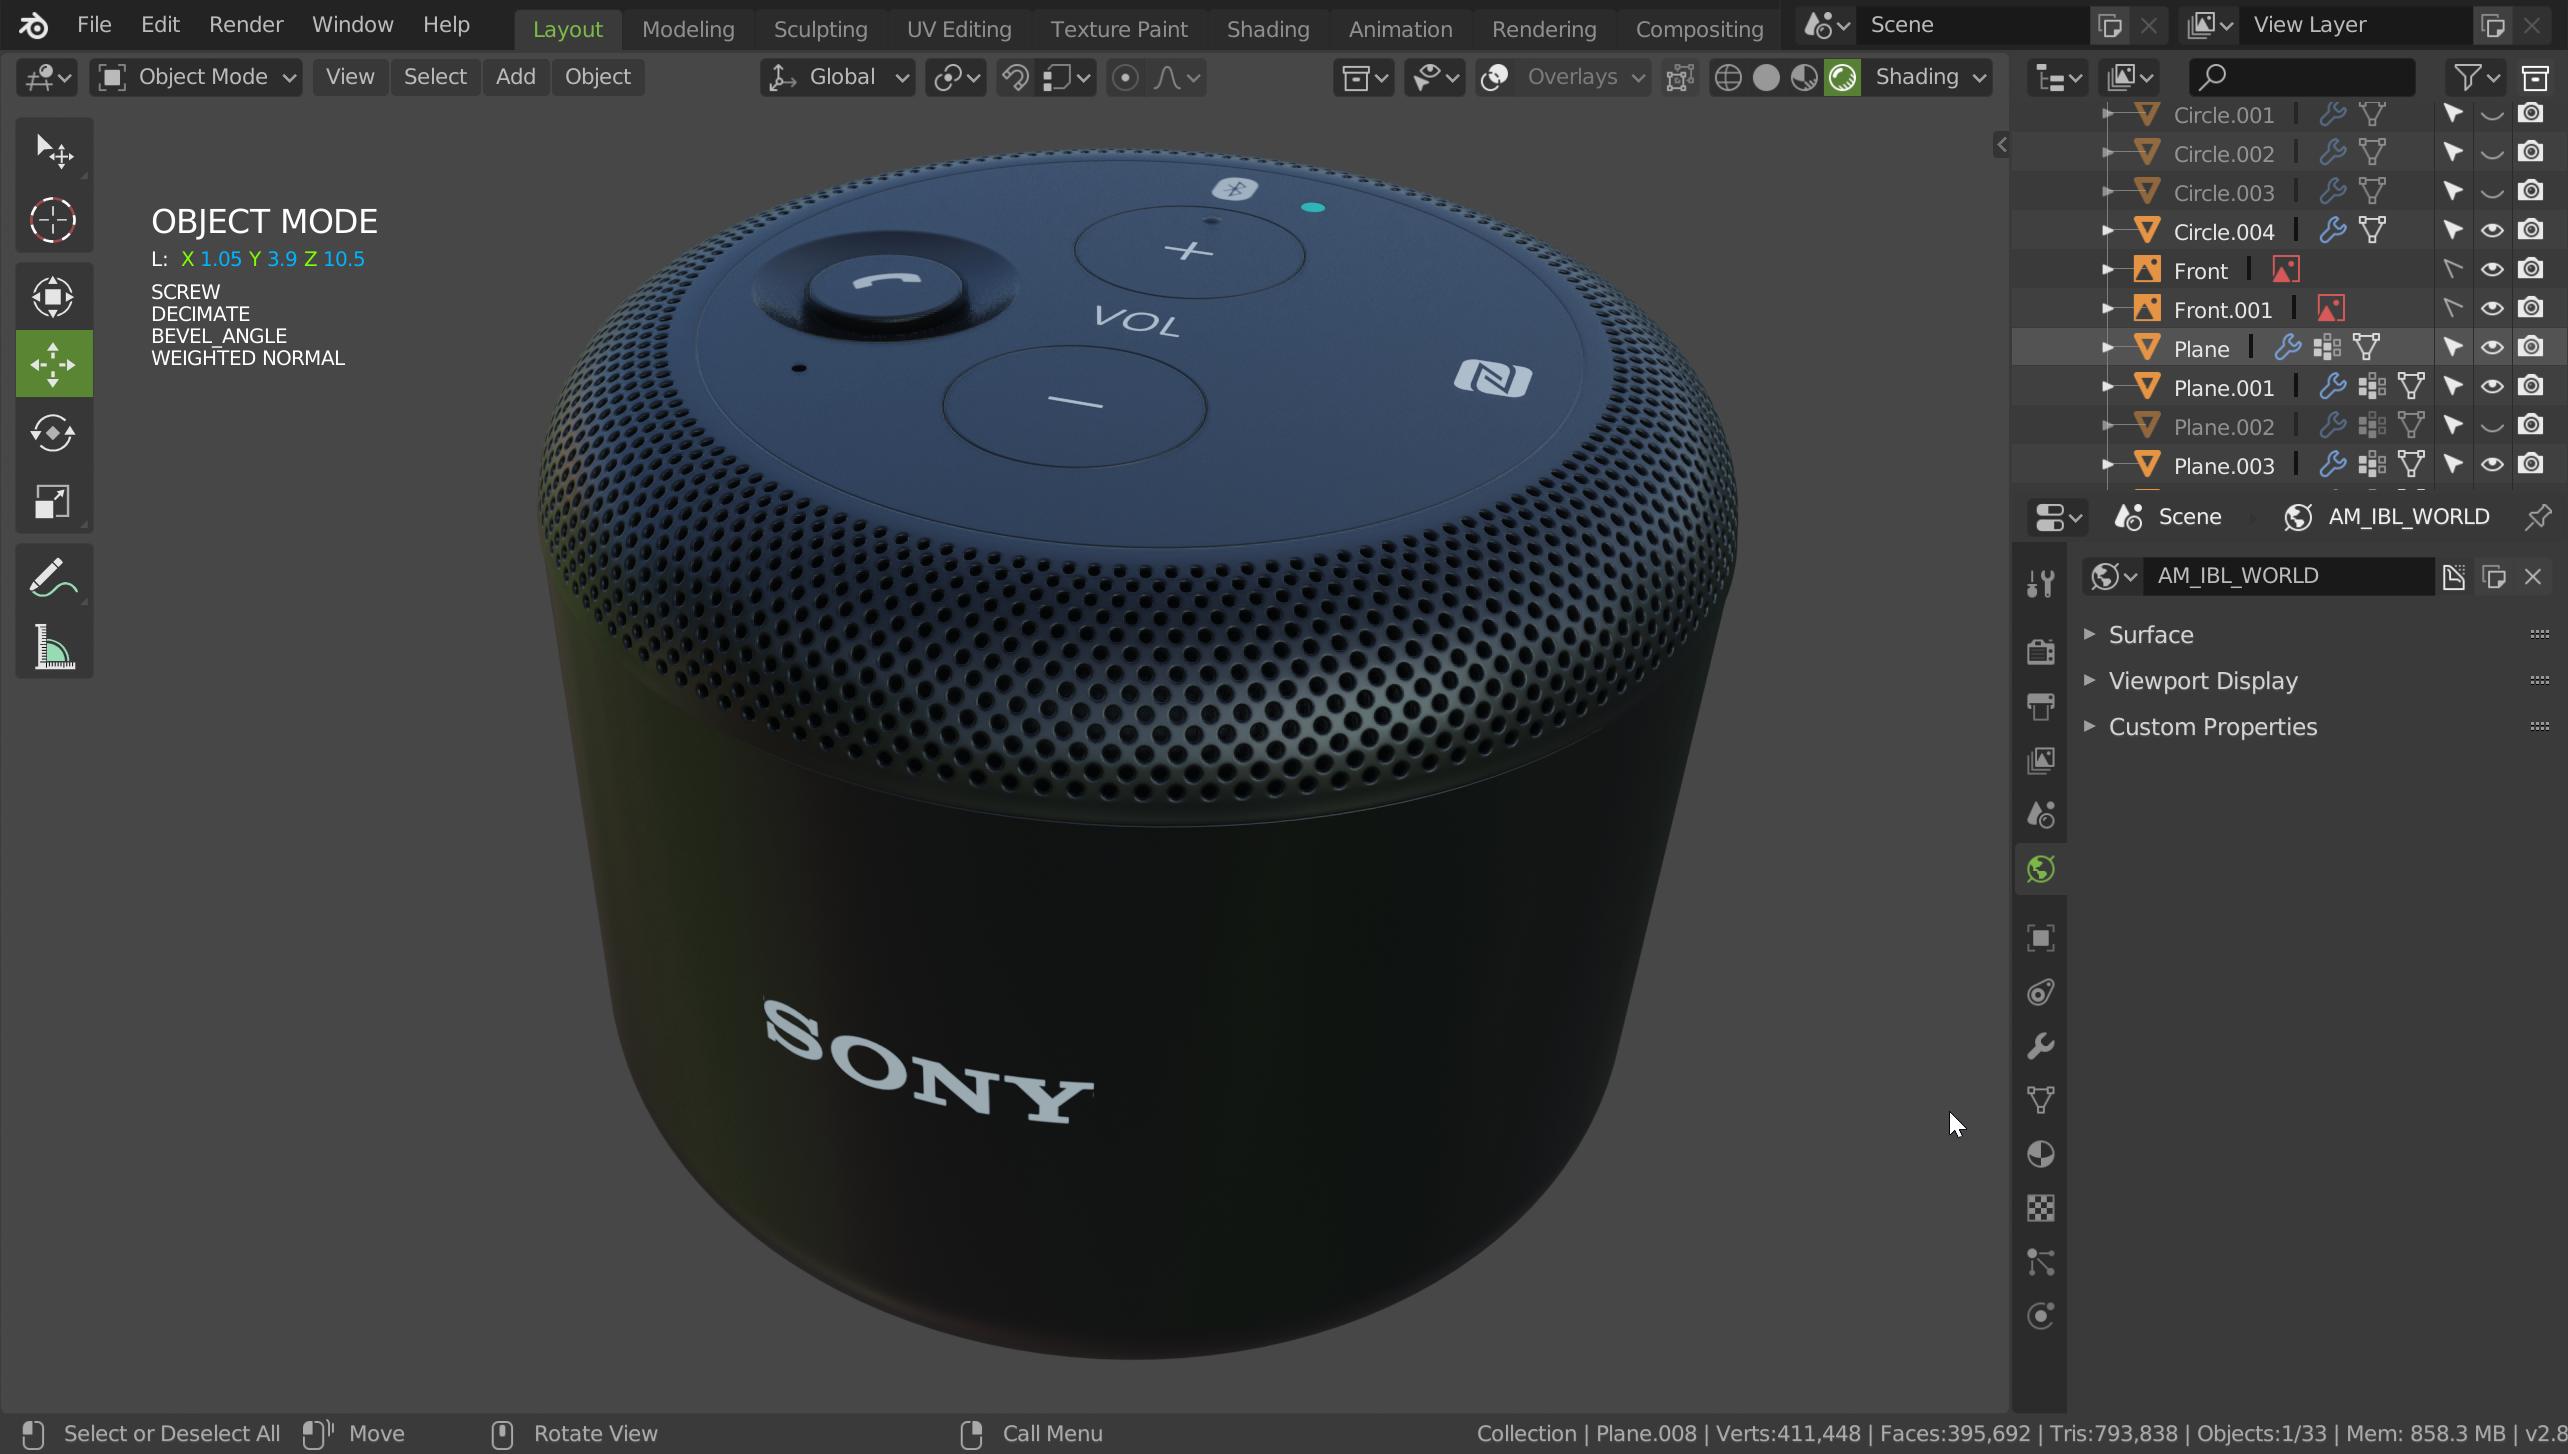Expand the Viewport Display panel
Screen dimensions: 2568x1454
pos(2202,681)
